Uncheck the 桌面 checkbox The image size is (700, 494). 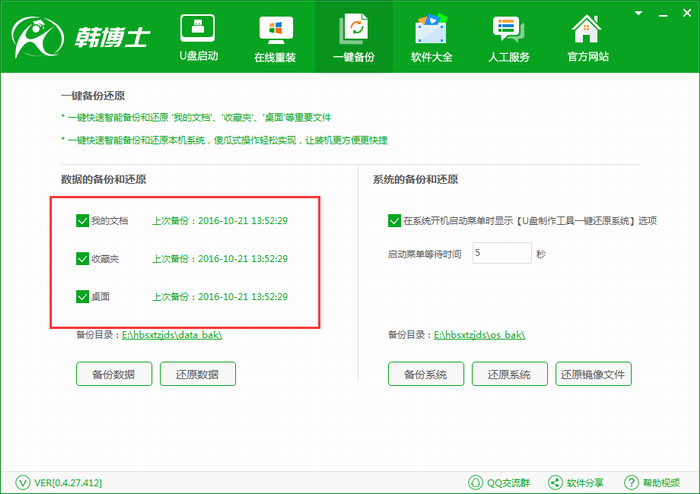tap(83, 296)
